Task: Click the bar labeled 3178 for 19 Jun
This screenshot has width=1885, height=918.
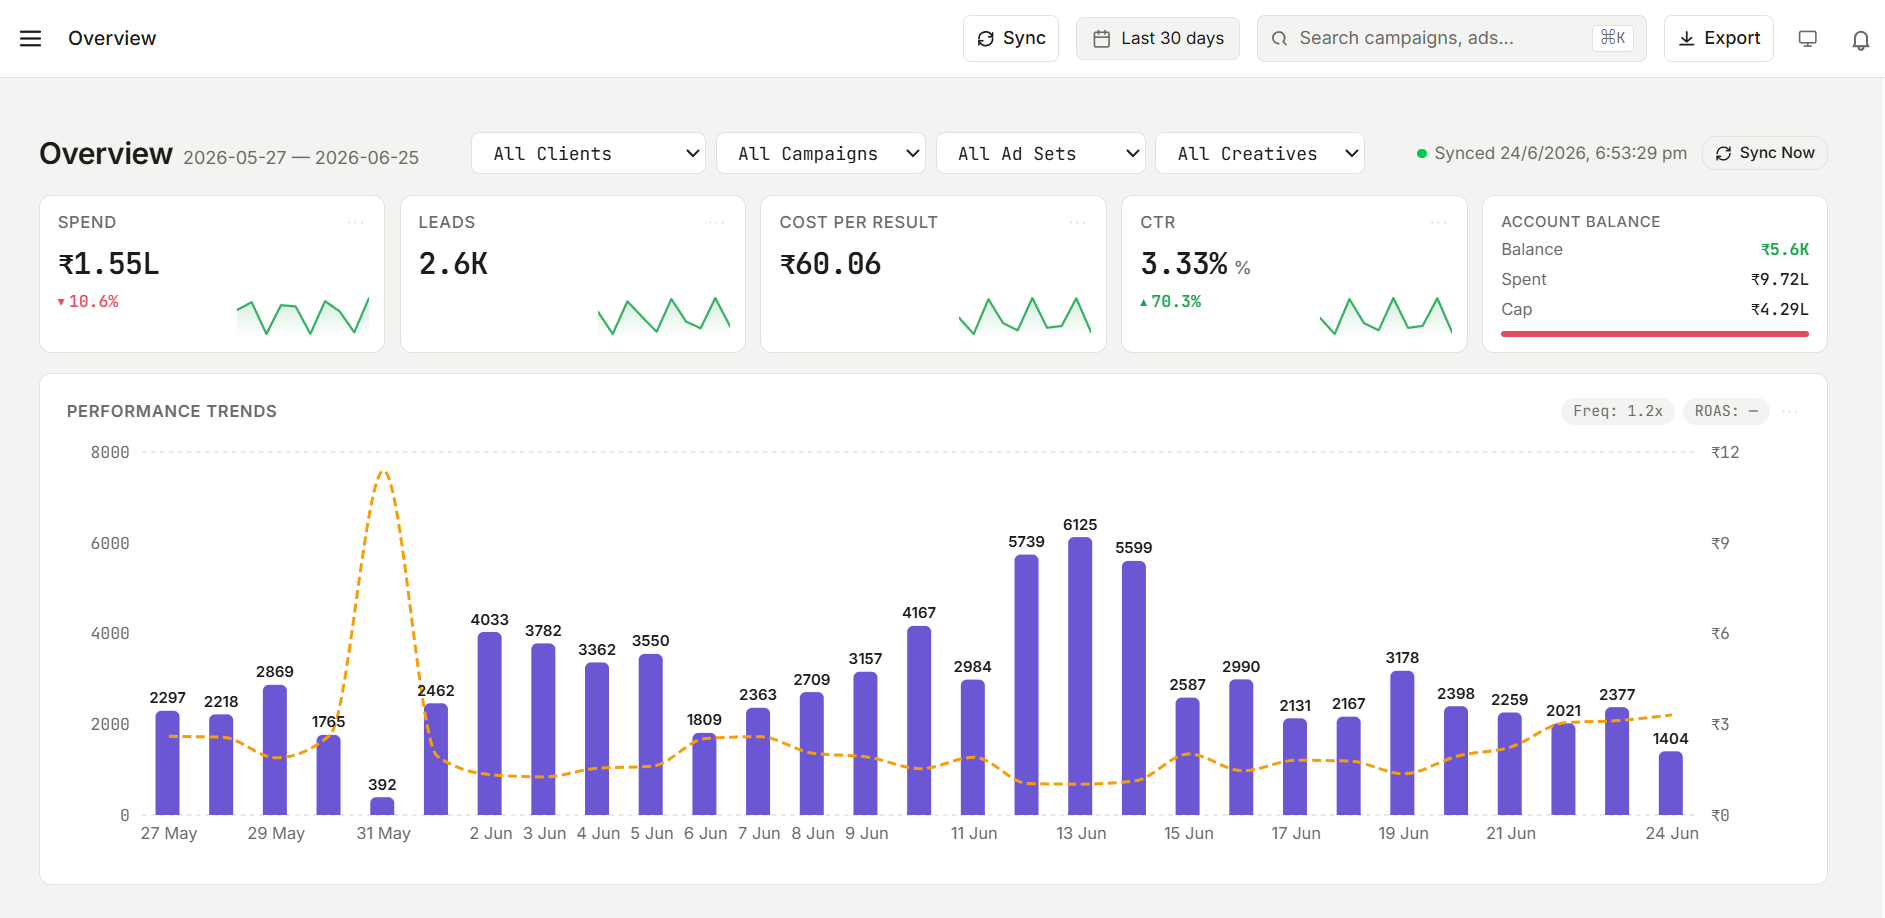Action: pyautogui.click(x=1402, y=743)
